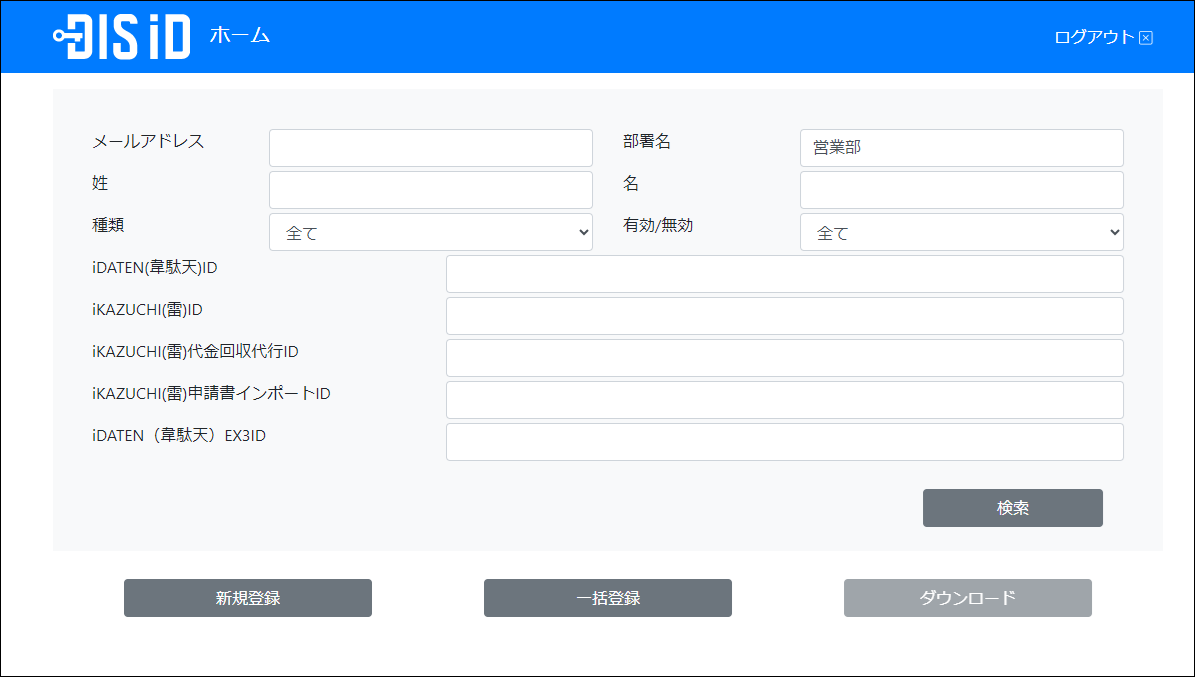Click the iKAZUCHI(雷)代金回収代行ID label
The height and width of the screenshot is (677, 1195).
(195, 351)
